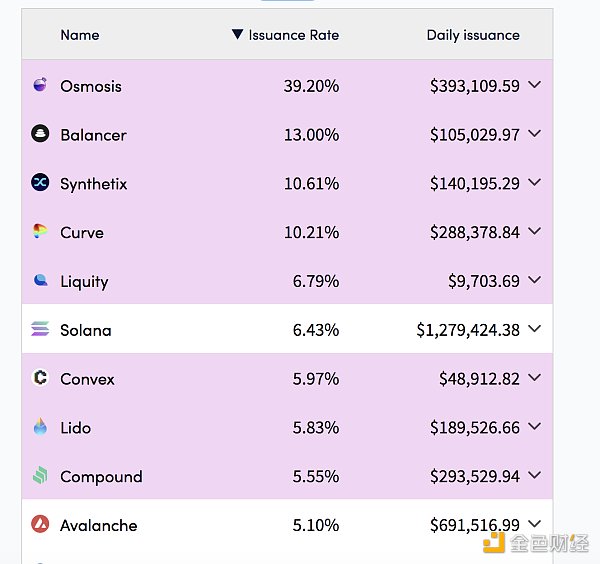Click the Liquity logo icon

tap(40, 281)
